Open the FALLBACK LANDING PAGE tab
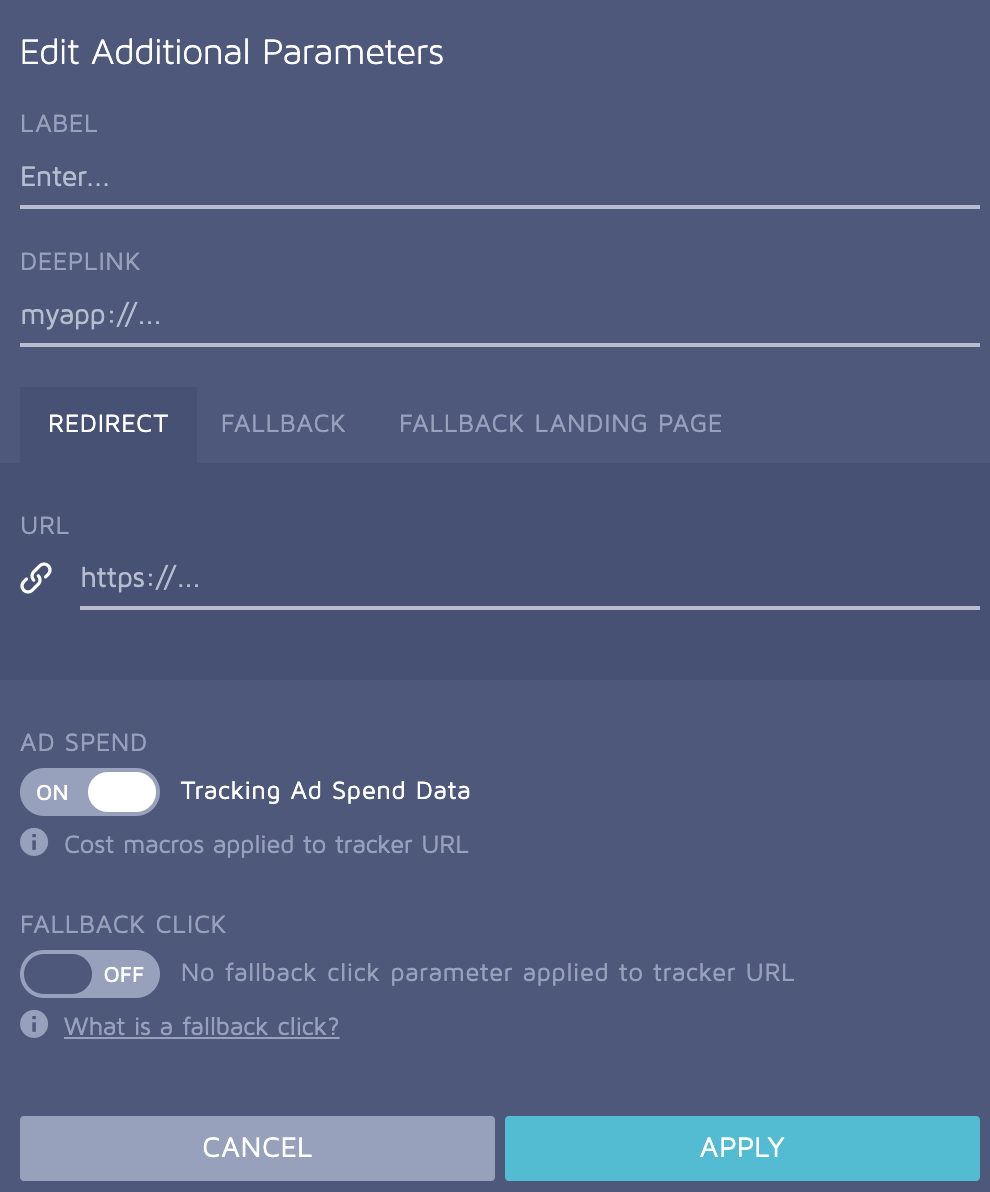 coord(559,424)
